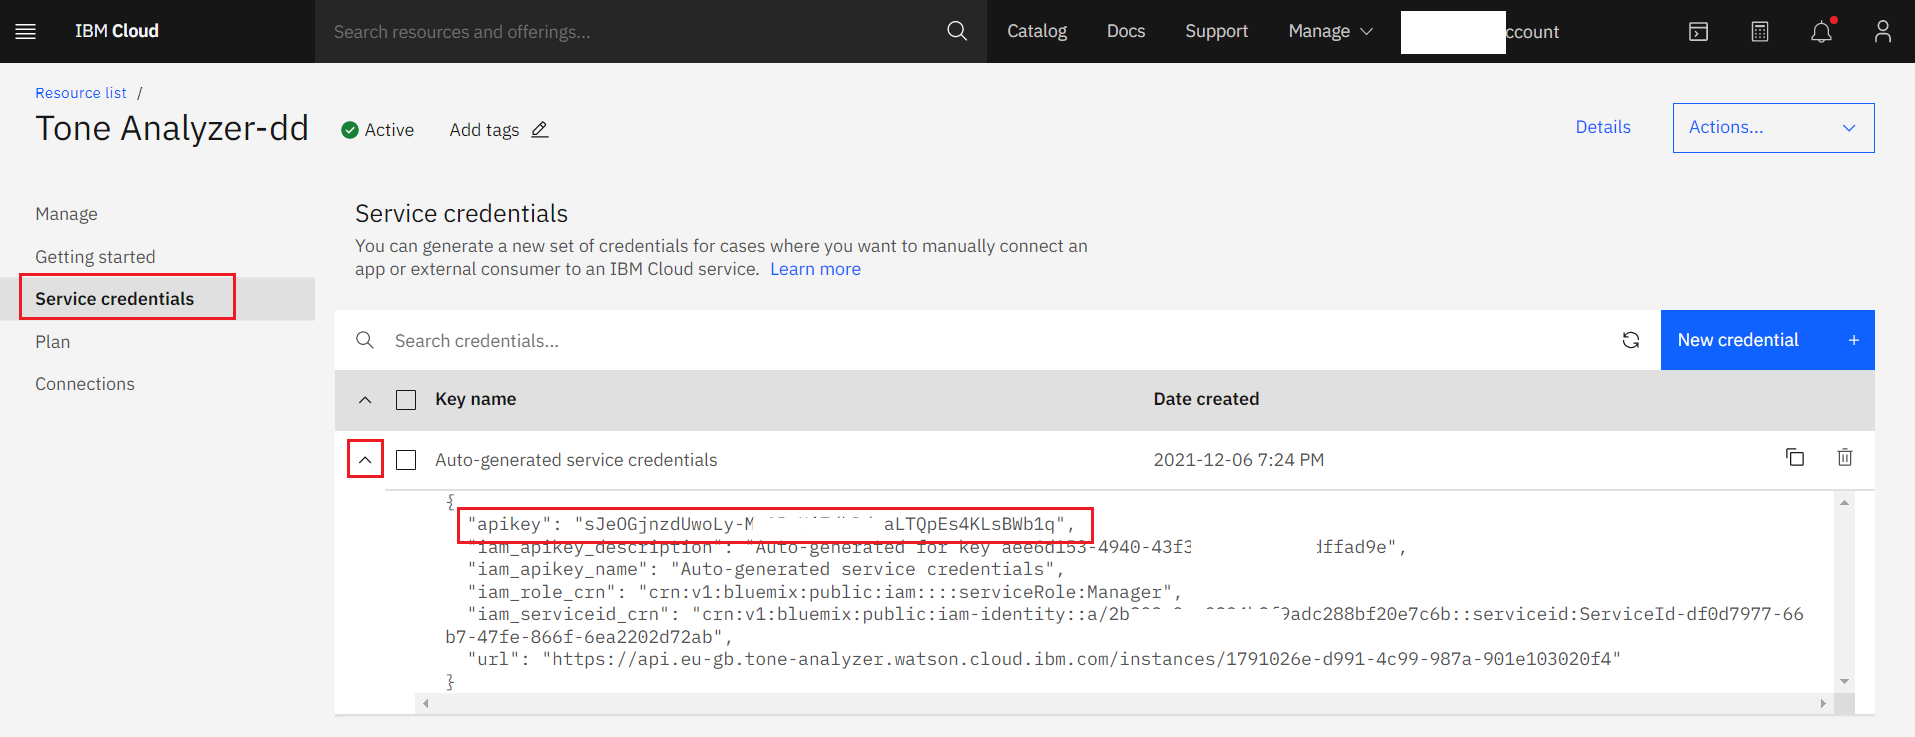1915x737 pixels.
Task: Open Connections in the sidebar
Action: [85, 384]
